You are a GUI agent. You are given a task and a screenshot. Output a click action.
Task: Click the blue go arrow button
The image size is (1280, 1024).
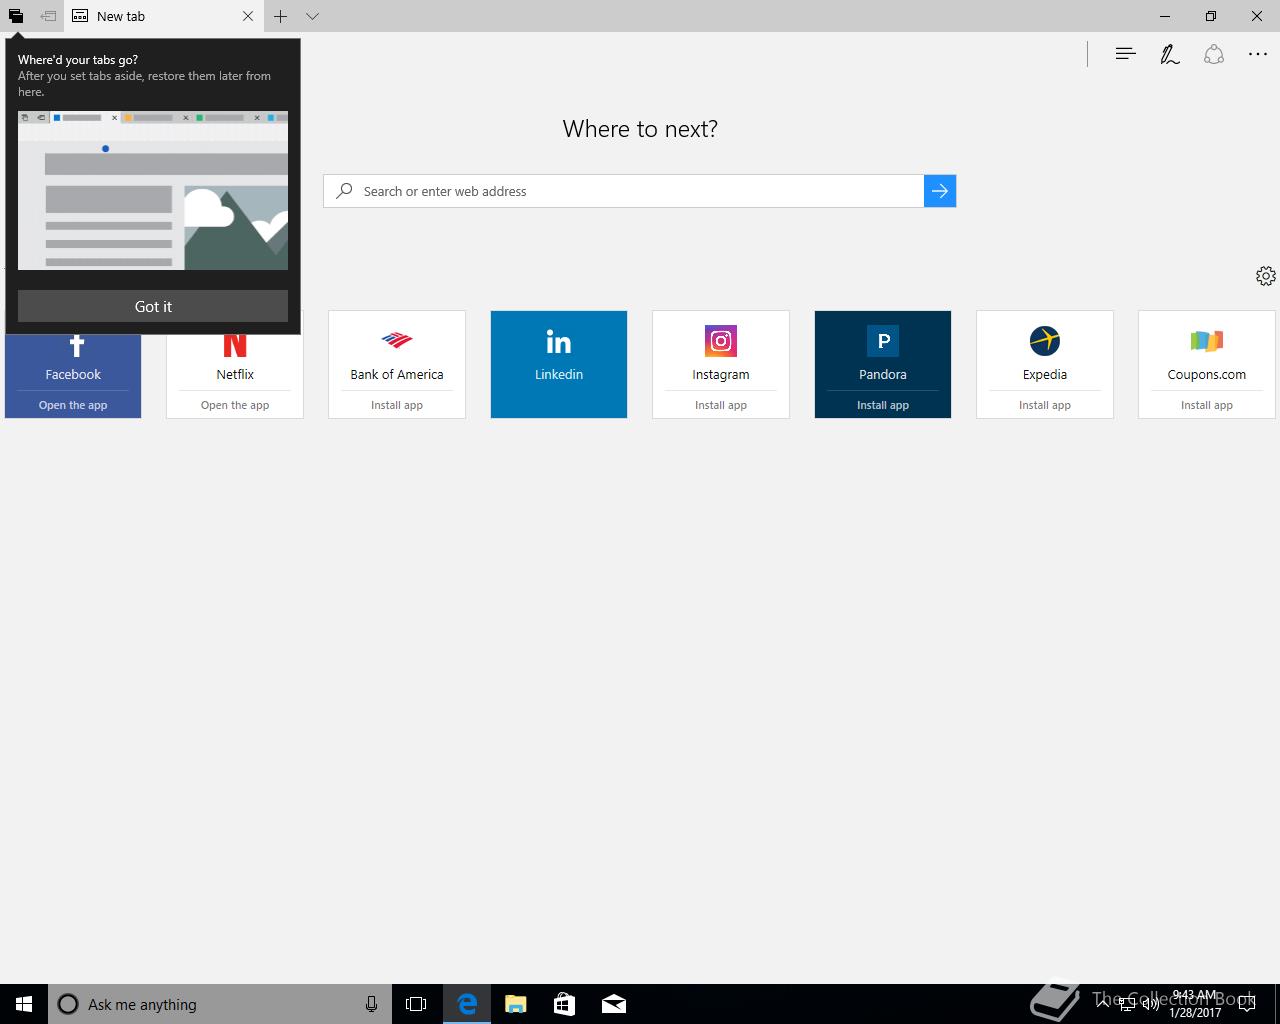940,191
